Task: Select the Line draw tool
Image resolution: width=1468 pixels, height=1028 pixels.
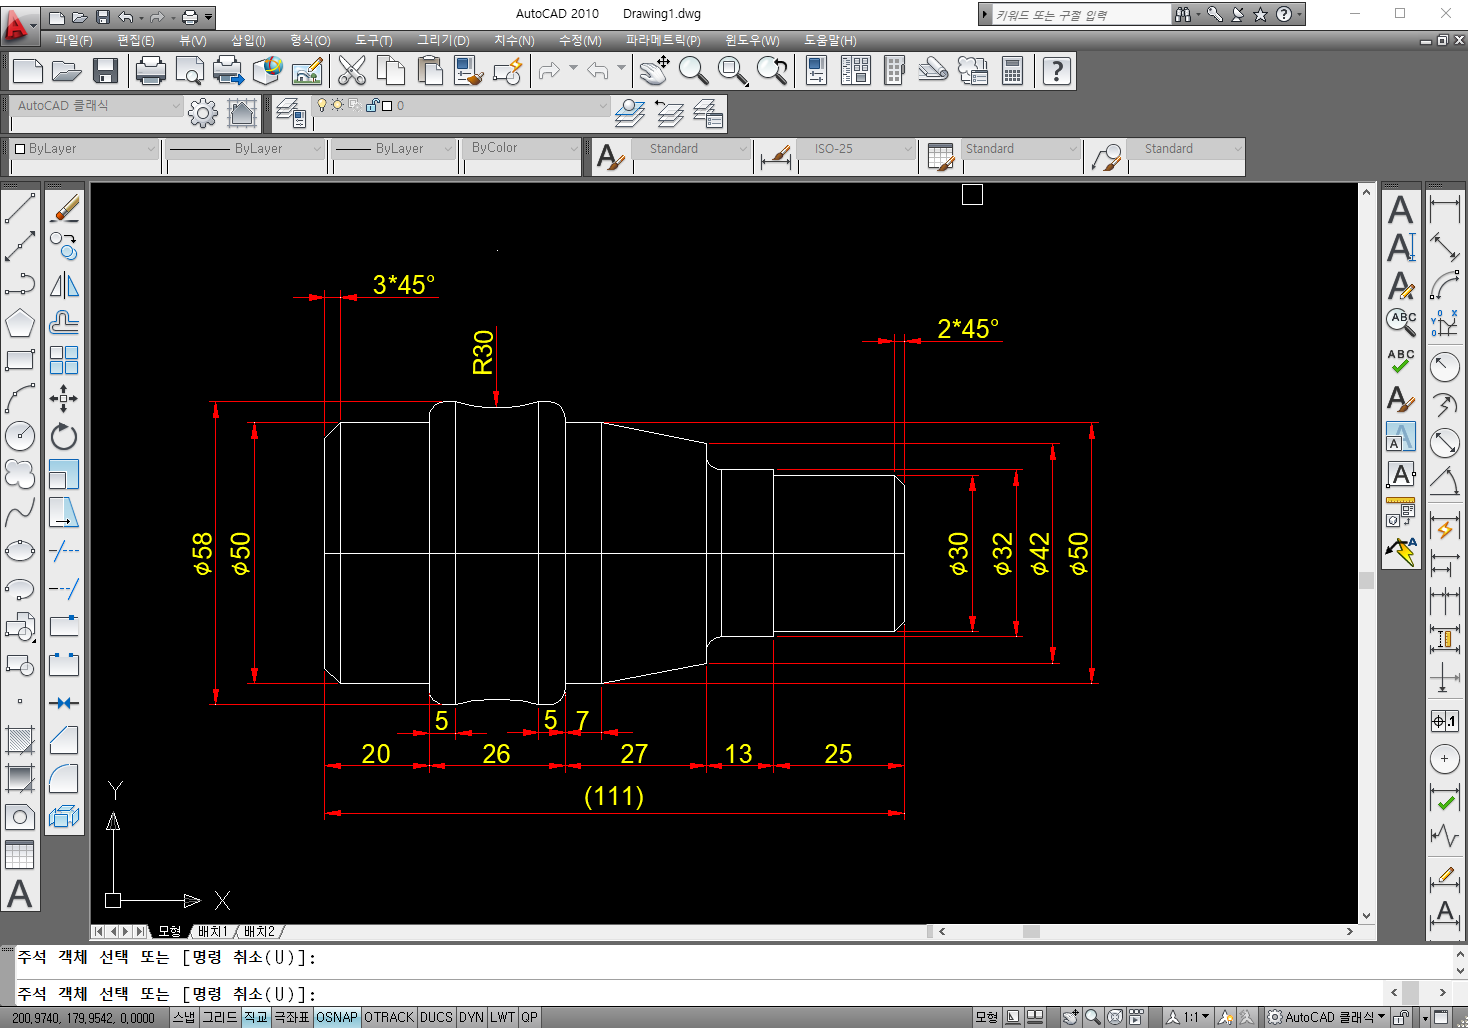Action: click(x=20, y=209)
